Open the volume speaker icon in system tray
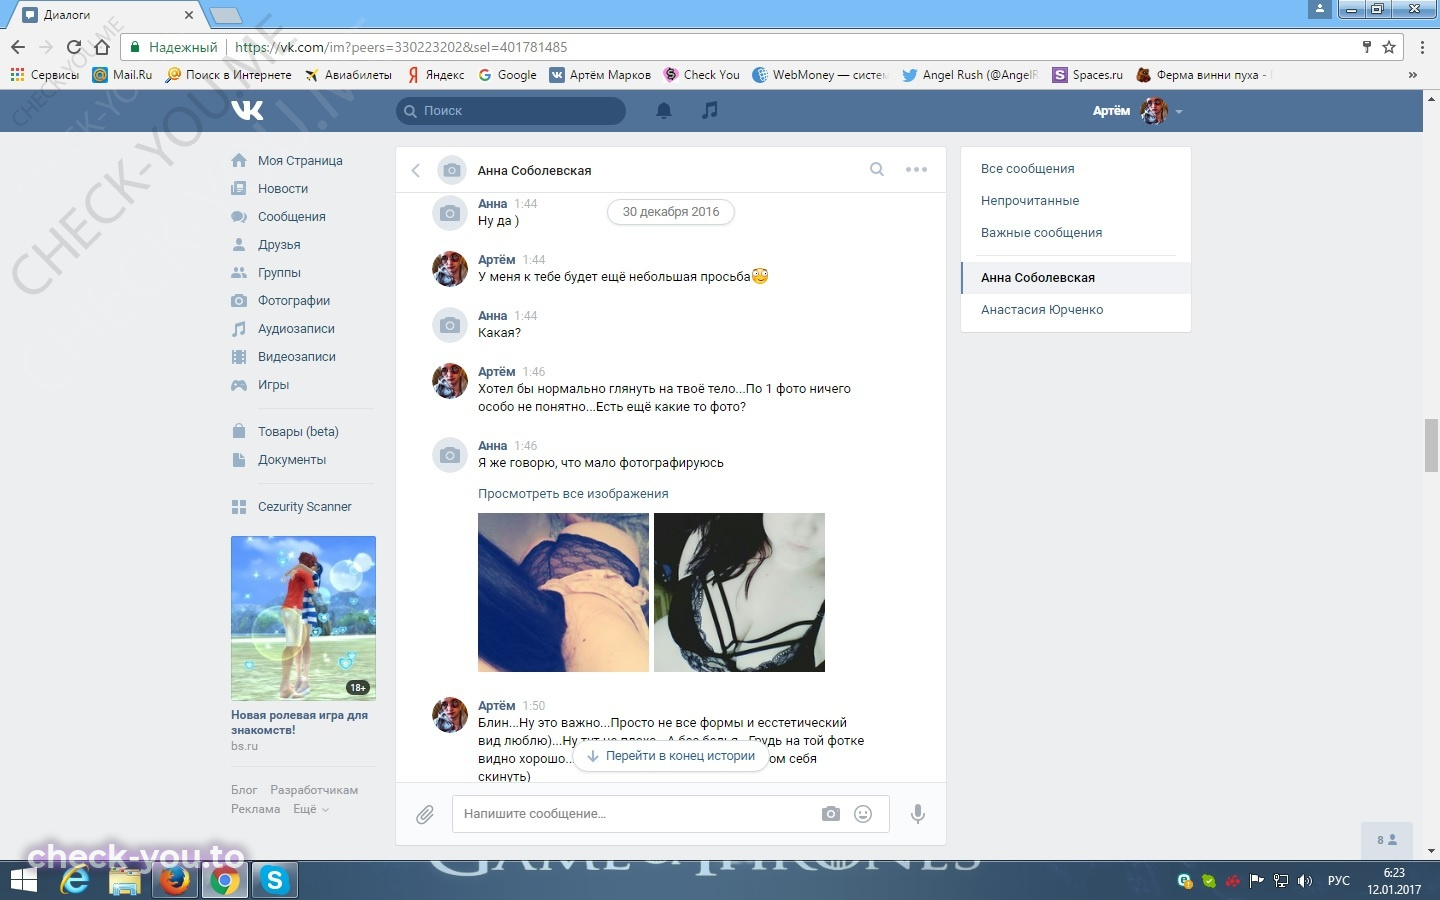Image resolution: width=1440 pixels, height=900 pixels. 1304,881
